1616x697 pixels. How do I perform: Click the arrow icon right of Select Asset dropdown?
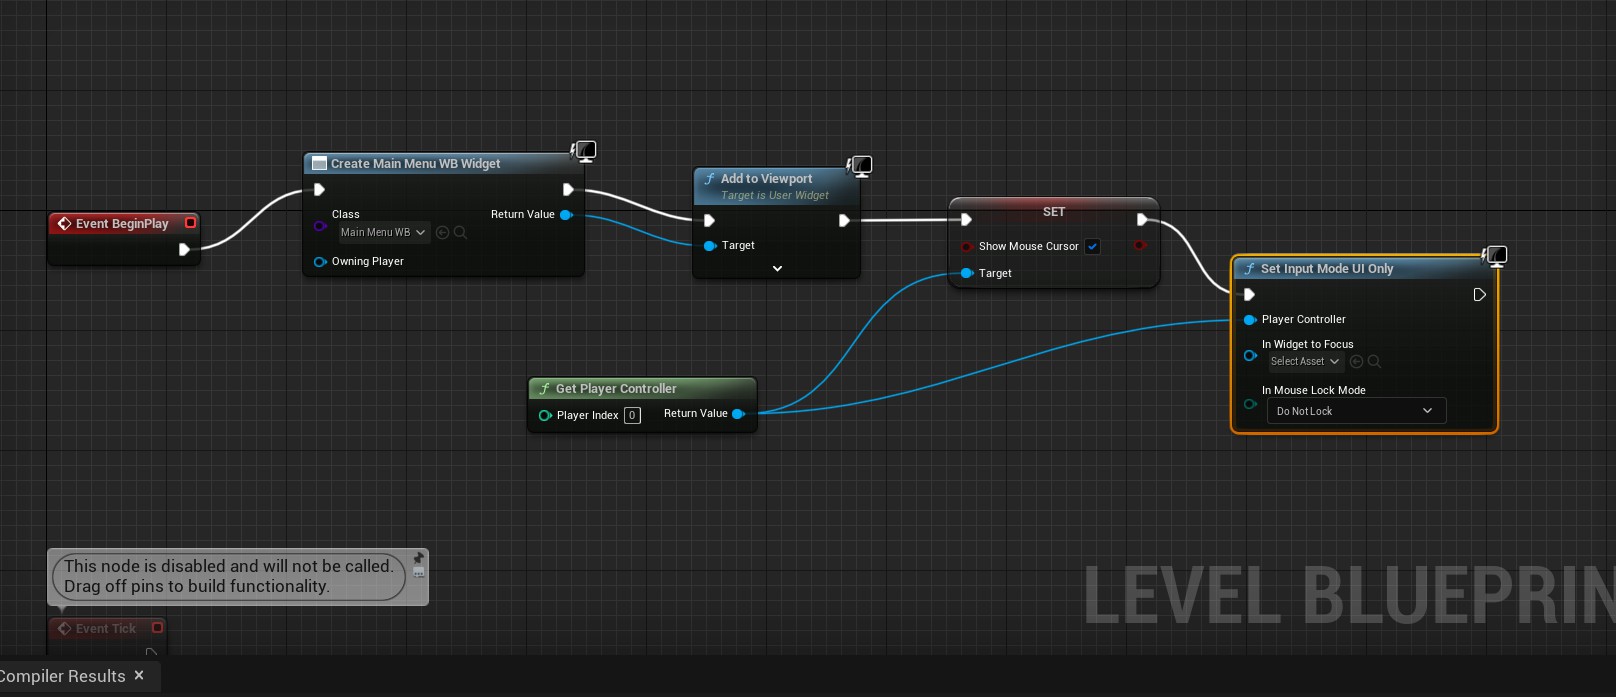pos(1356,361)
